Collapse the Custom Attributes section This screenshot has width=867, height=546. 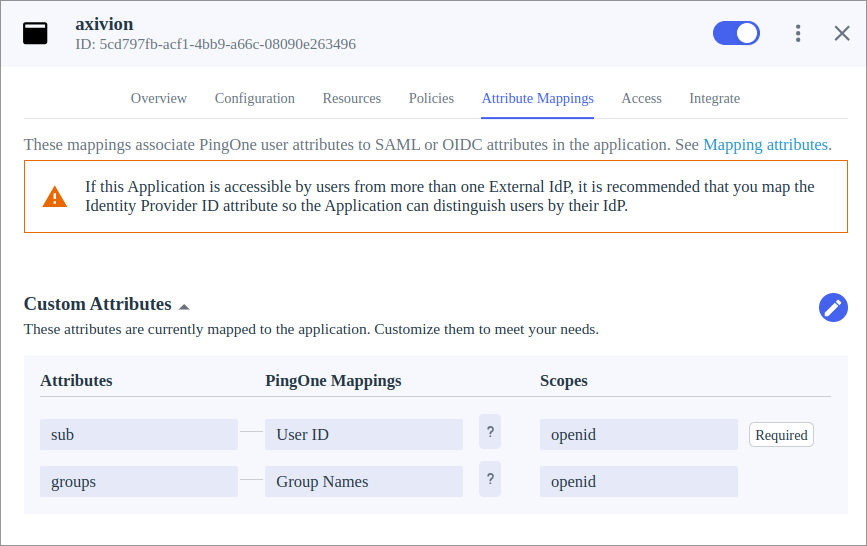click(185, 306)
